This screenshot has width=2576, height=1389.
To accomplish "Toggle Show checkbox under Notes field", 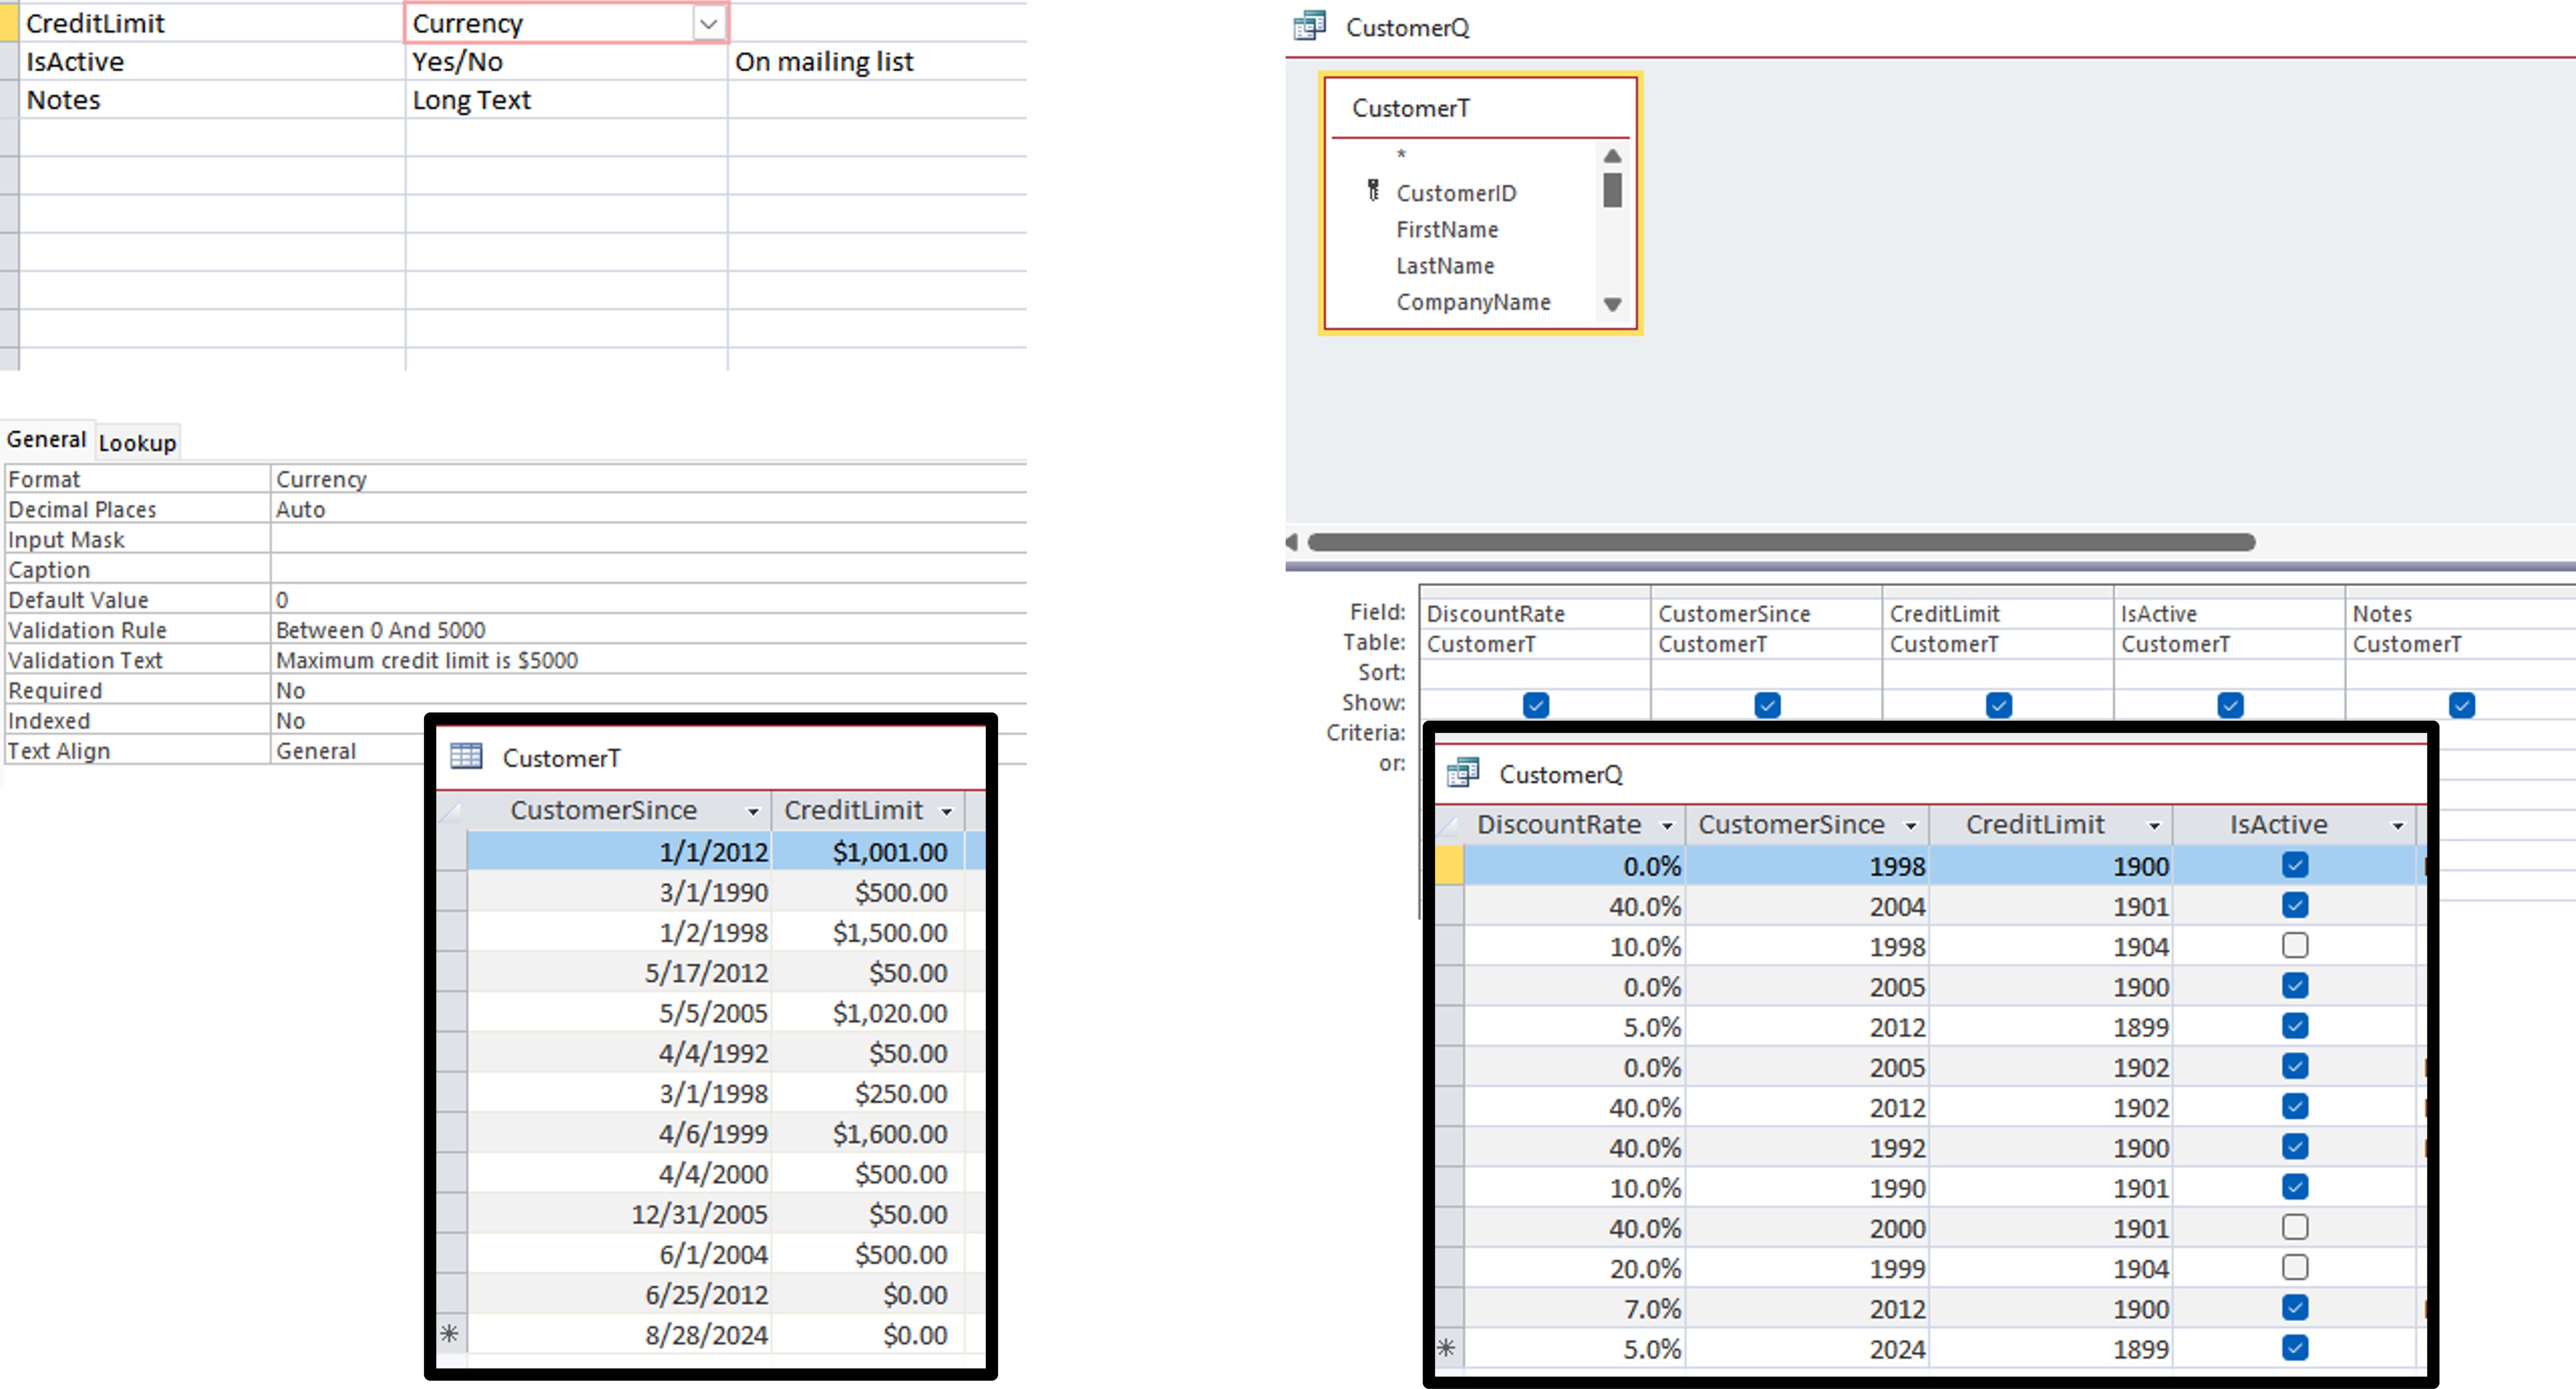I will [x=2461, y=705].
